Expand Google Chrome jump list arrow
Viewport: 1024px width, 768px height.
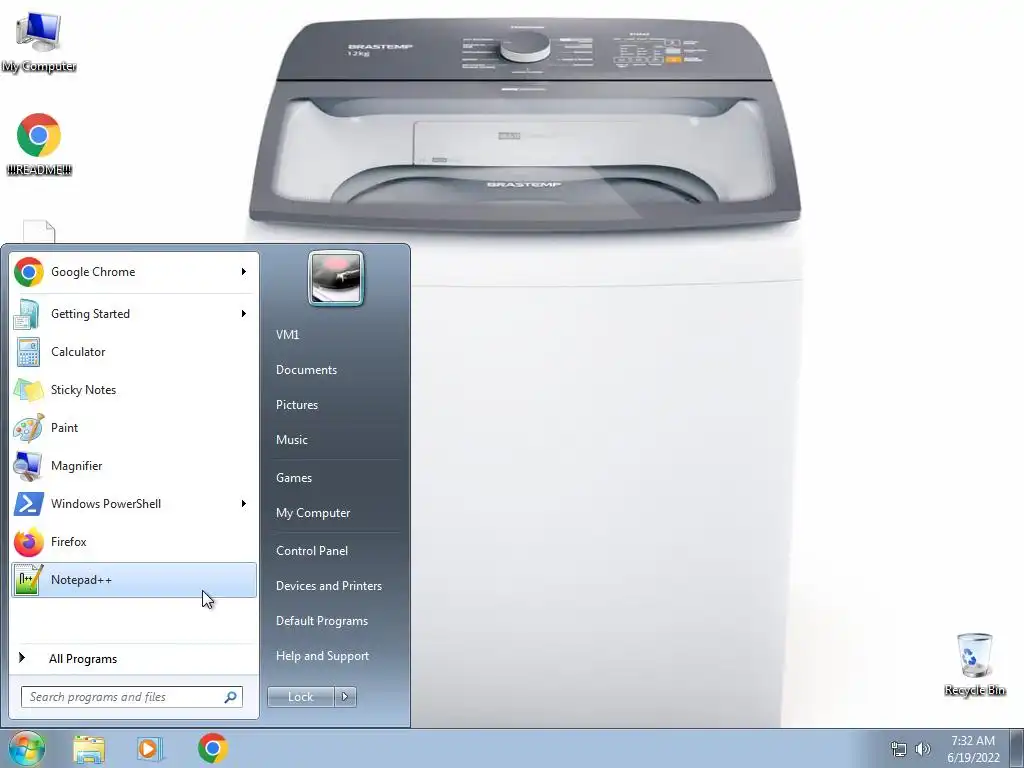coord(244,272)
